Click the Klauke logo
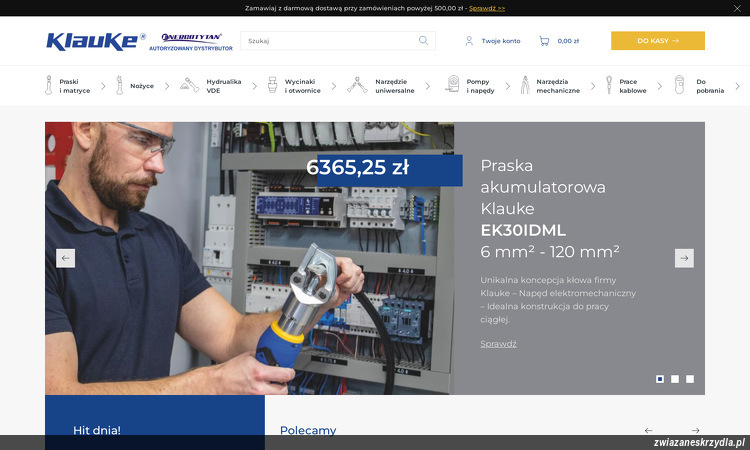The width and height of the screenshot is (750, 450). tap(96, 41)
